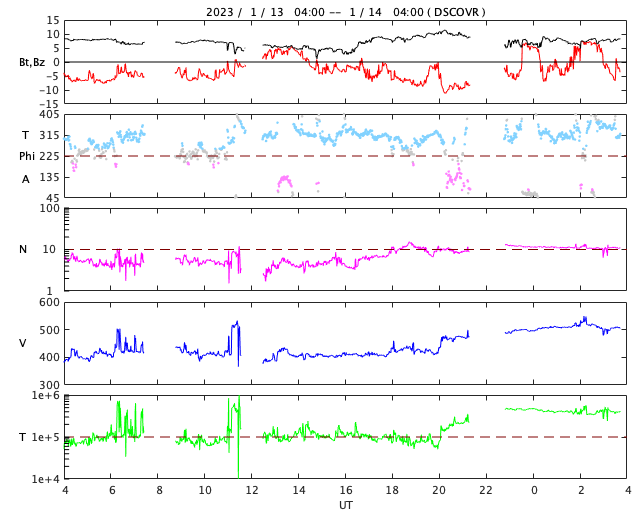Click the "-10" tick on the Bt,Bz axis
640x512 pixels.
click(49, 90)
